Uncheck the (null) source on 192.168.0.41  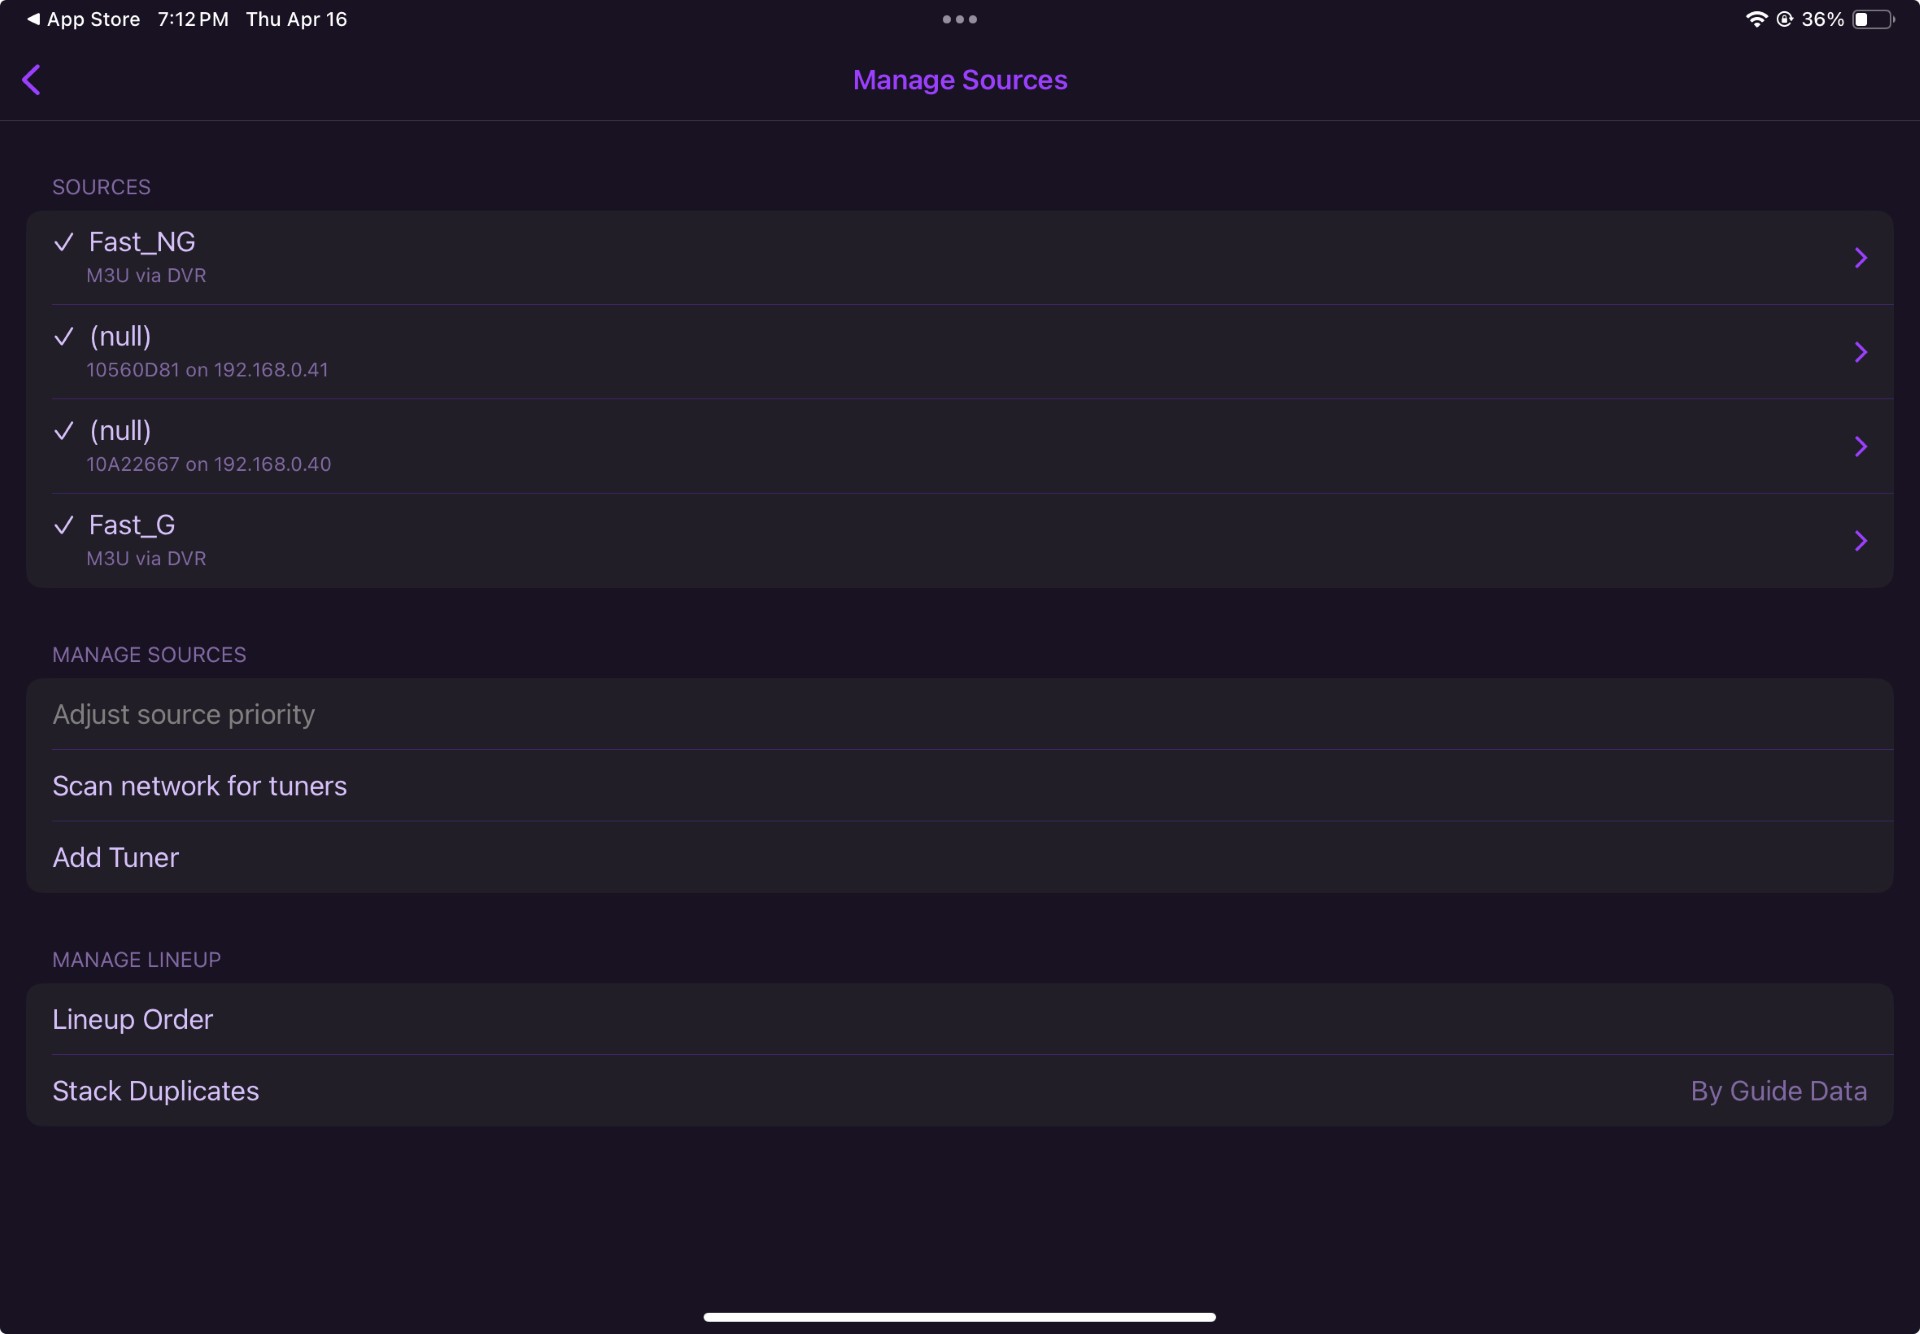pyautogui.click(x=64, y=337)
